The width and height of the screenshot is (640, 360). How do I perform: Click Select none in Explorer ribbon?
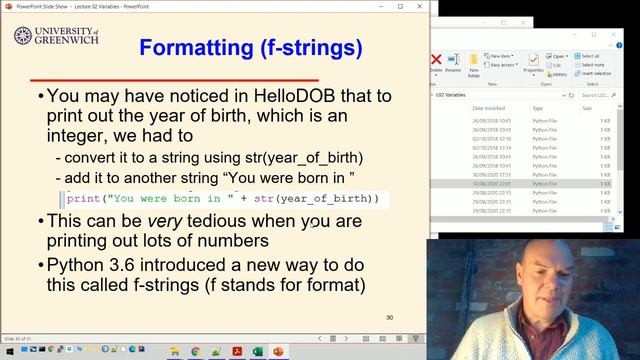pos(589,65)
